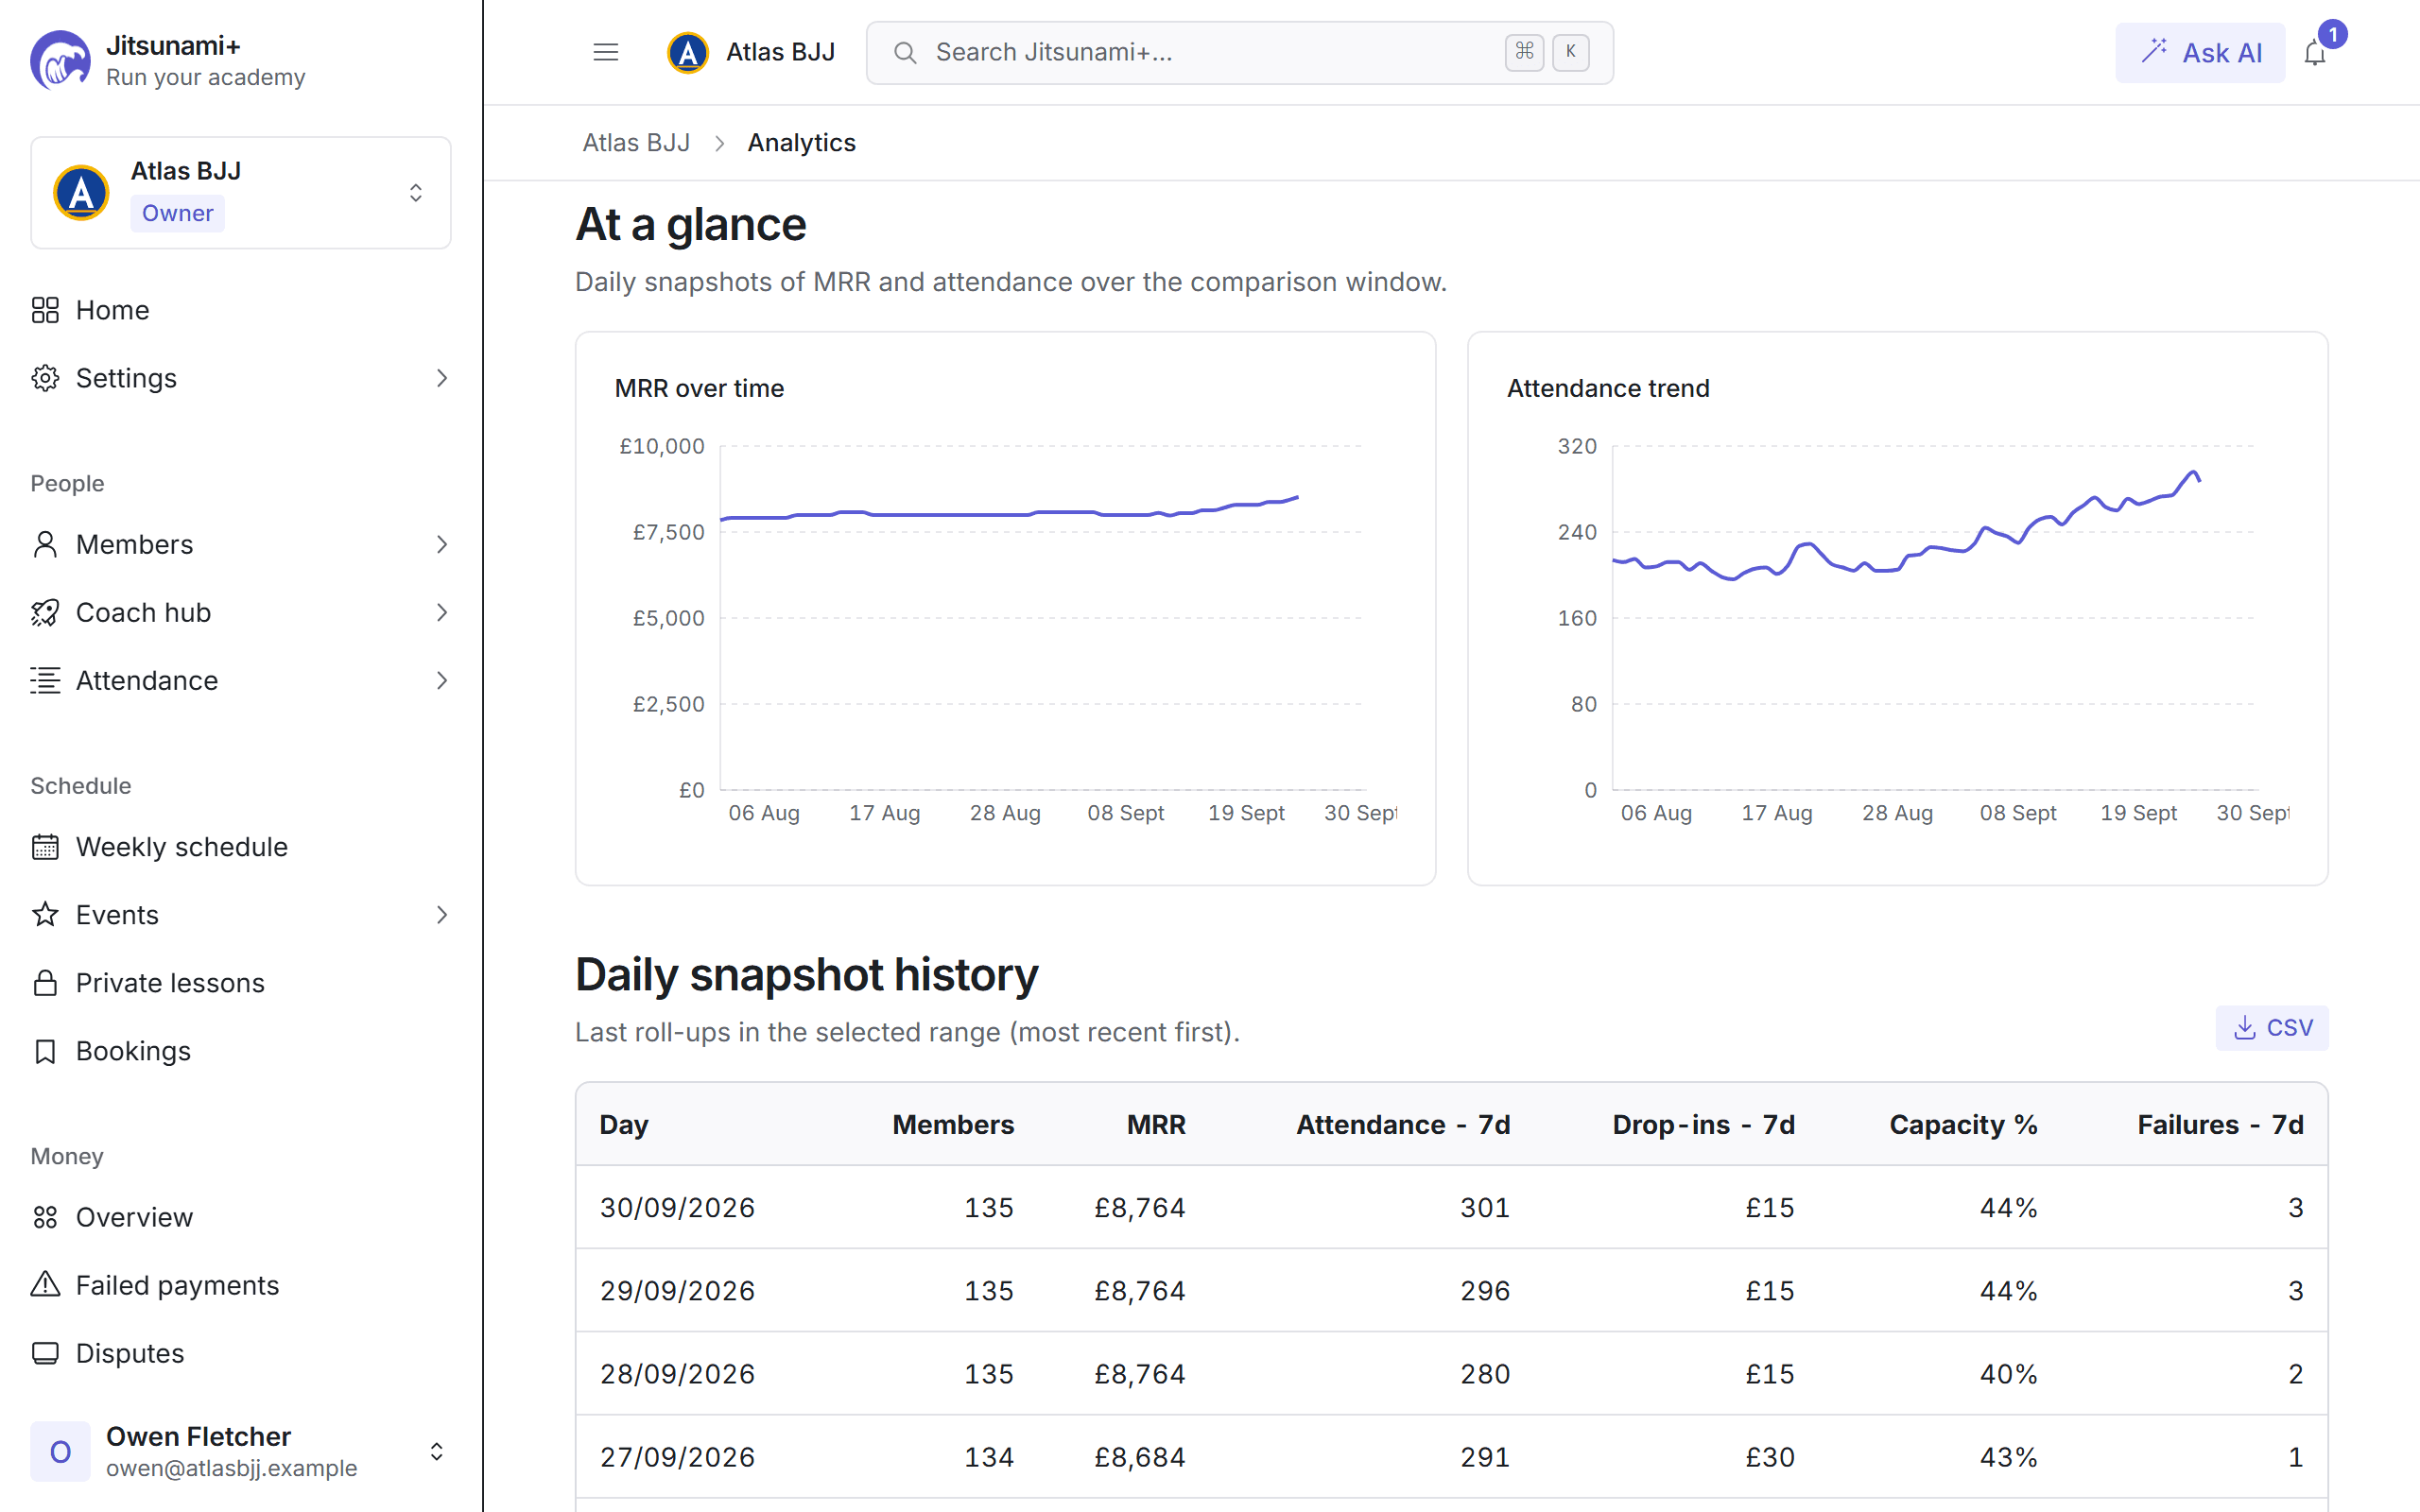The width and height of the screenshot is (2420, 1512).
Task: Click the Bookings bookmark icon
Action: coord(45,1051)
